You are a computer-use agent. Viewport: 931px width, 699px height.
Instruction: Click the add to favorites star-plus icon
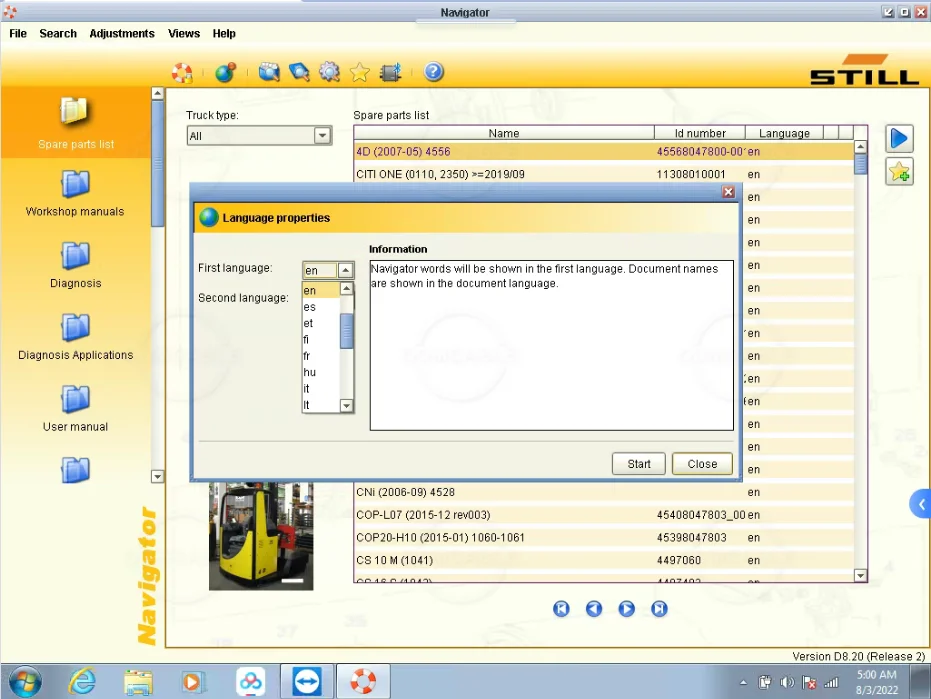click(x=899, y=172)
